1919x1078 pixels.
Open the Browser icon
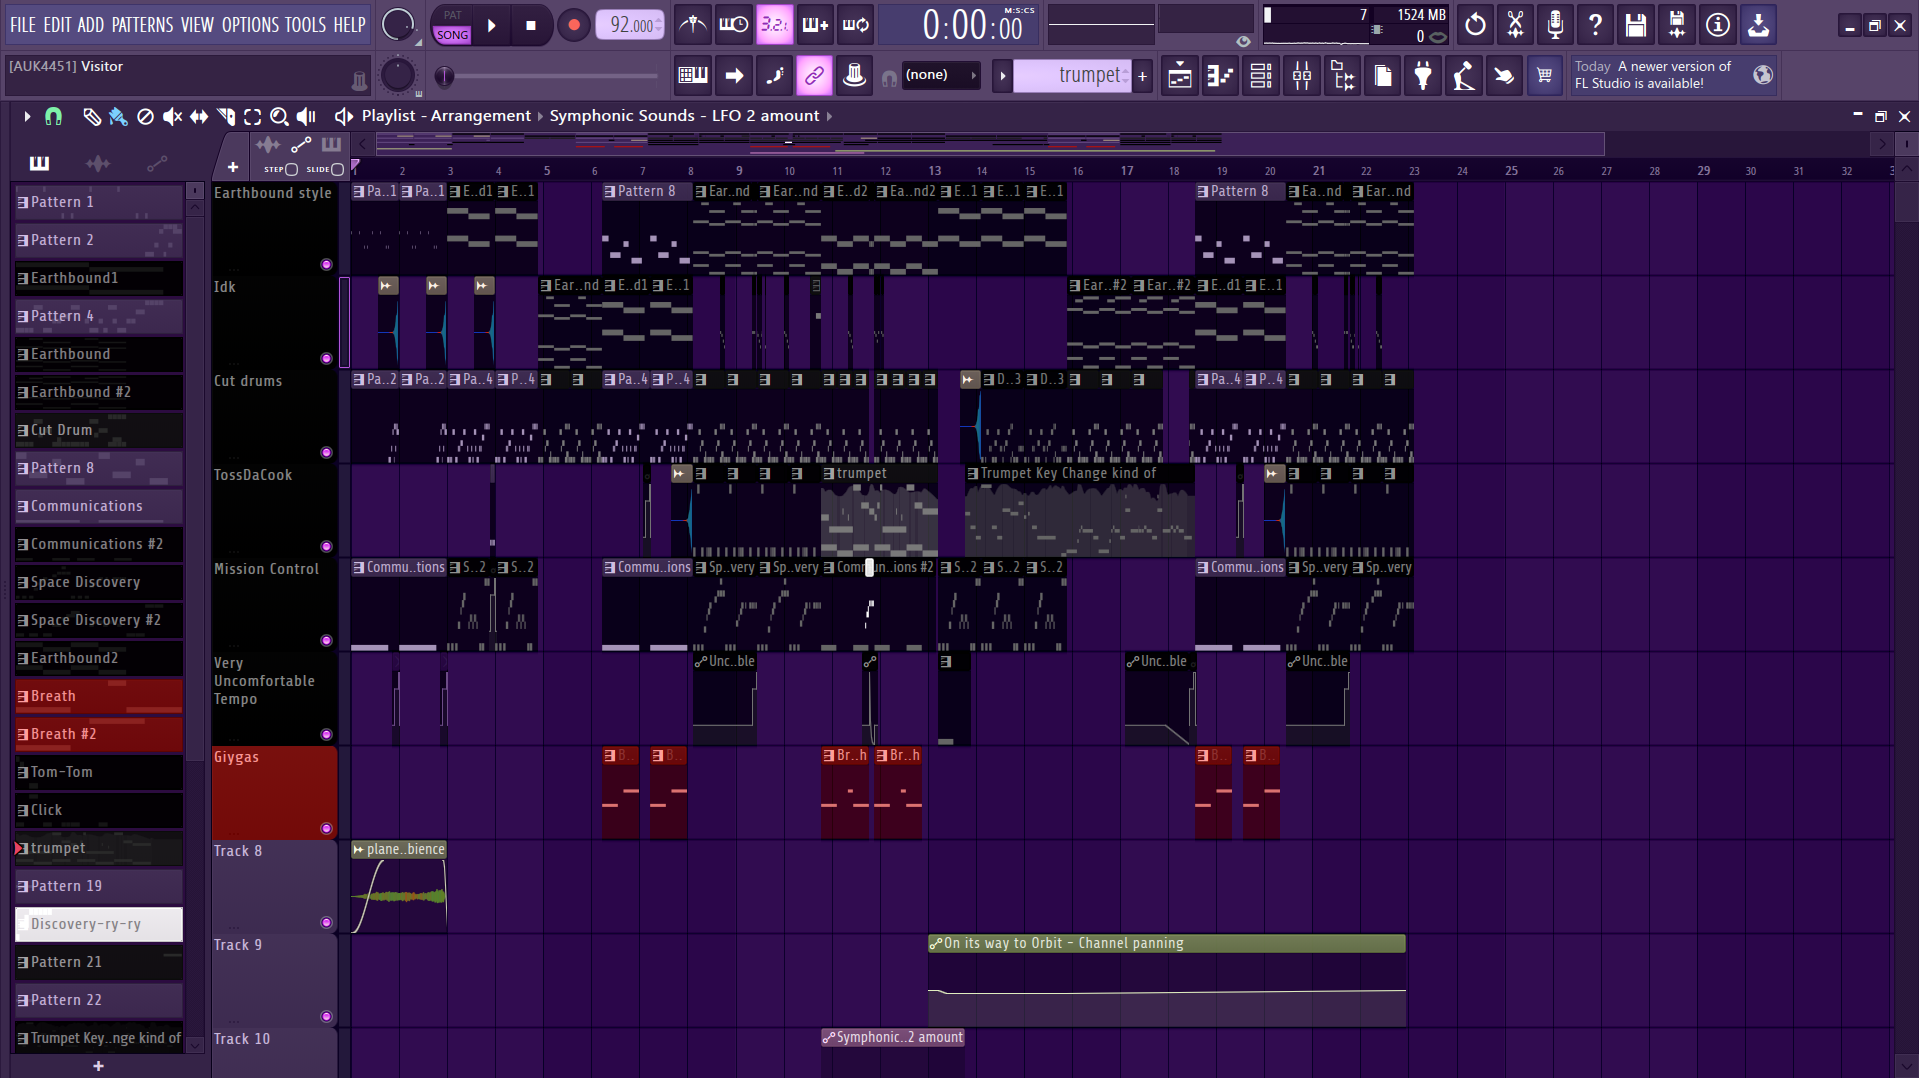click(1343, 75)
